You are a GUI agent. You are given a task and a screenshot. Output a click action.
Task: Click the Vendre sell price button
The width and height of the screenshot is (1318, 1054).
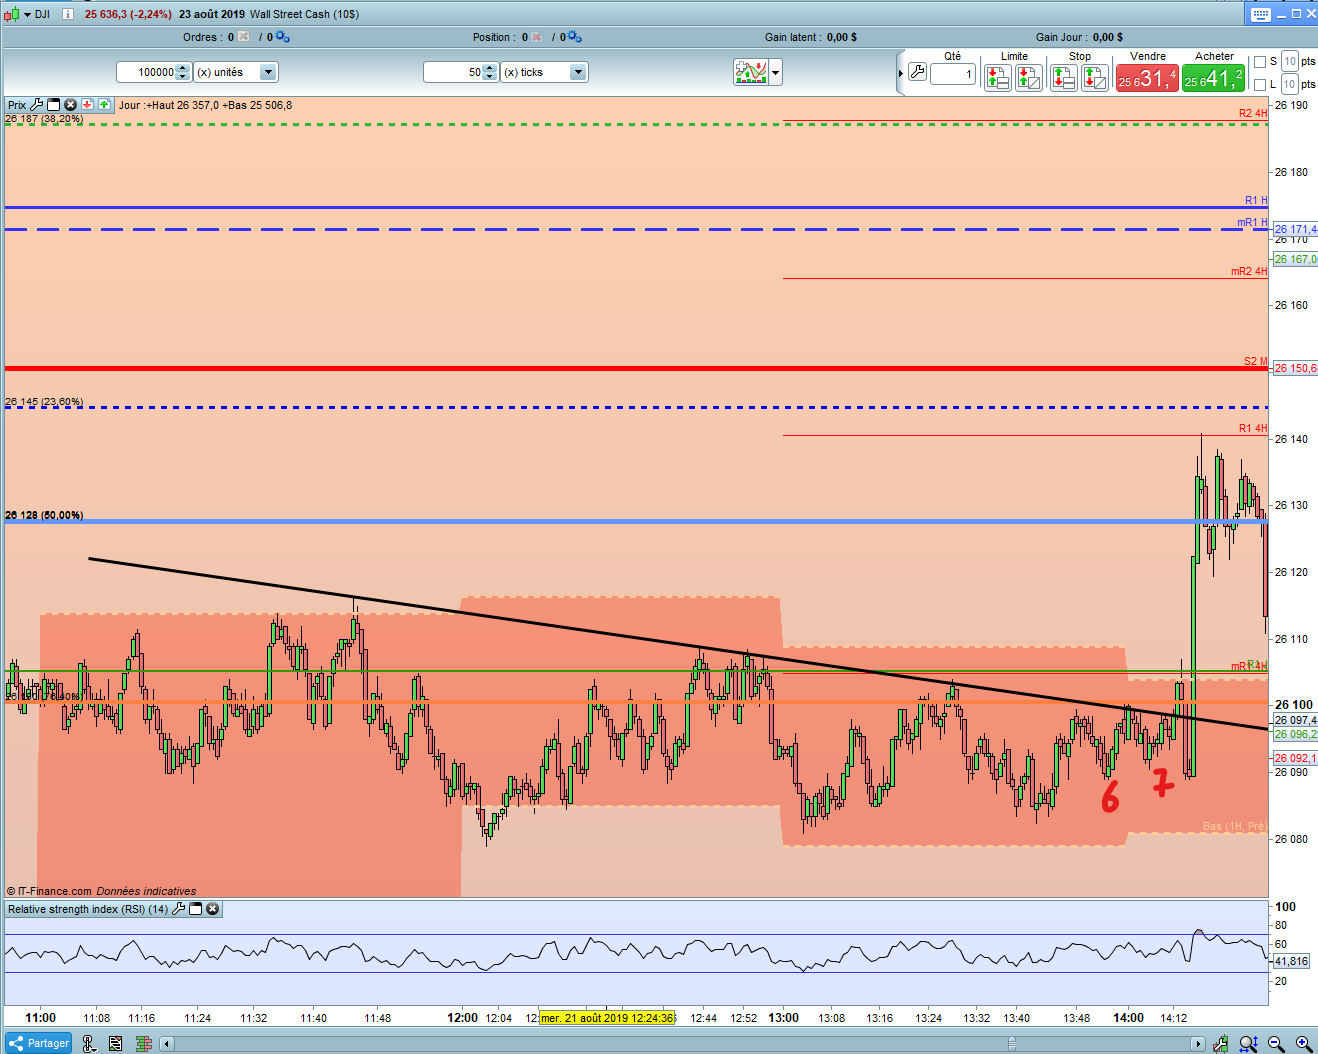1147,78
